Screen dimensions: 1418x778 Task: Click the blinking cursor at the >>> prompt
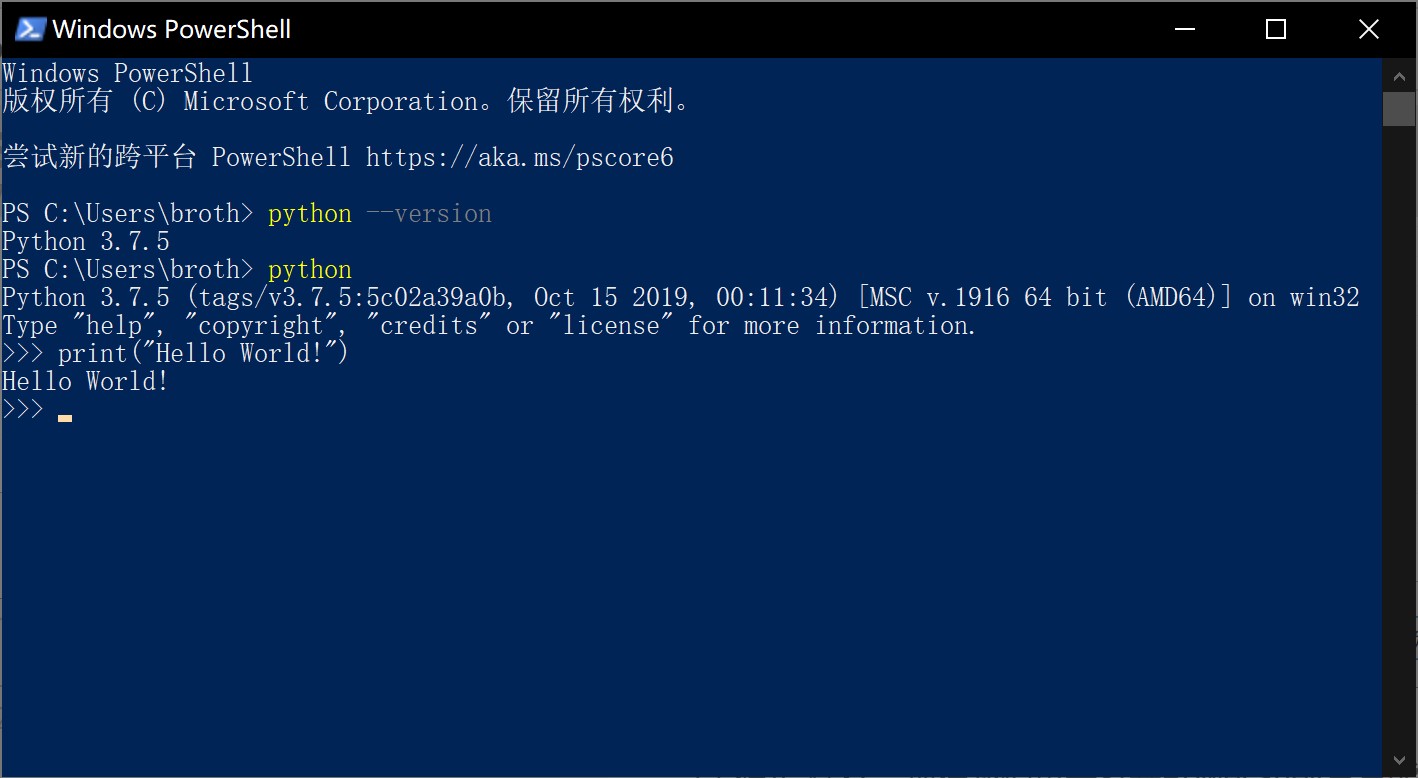[x=64, y=418]
